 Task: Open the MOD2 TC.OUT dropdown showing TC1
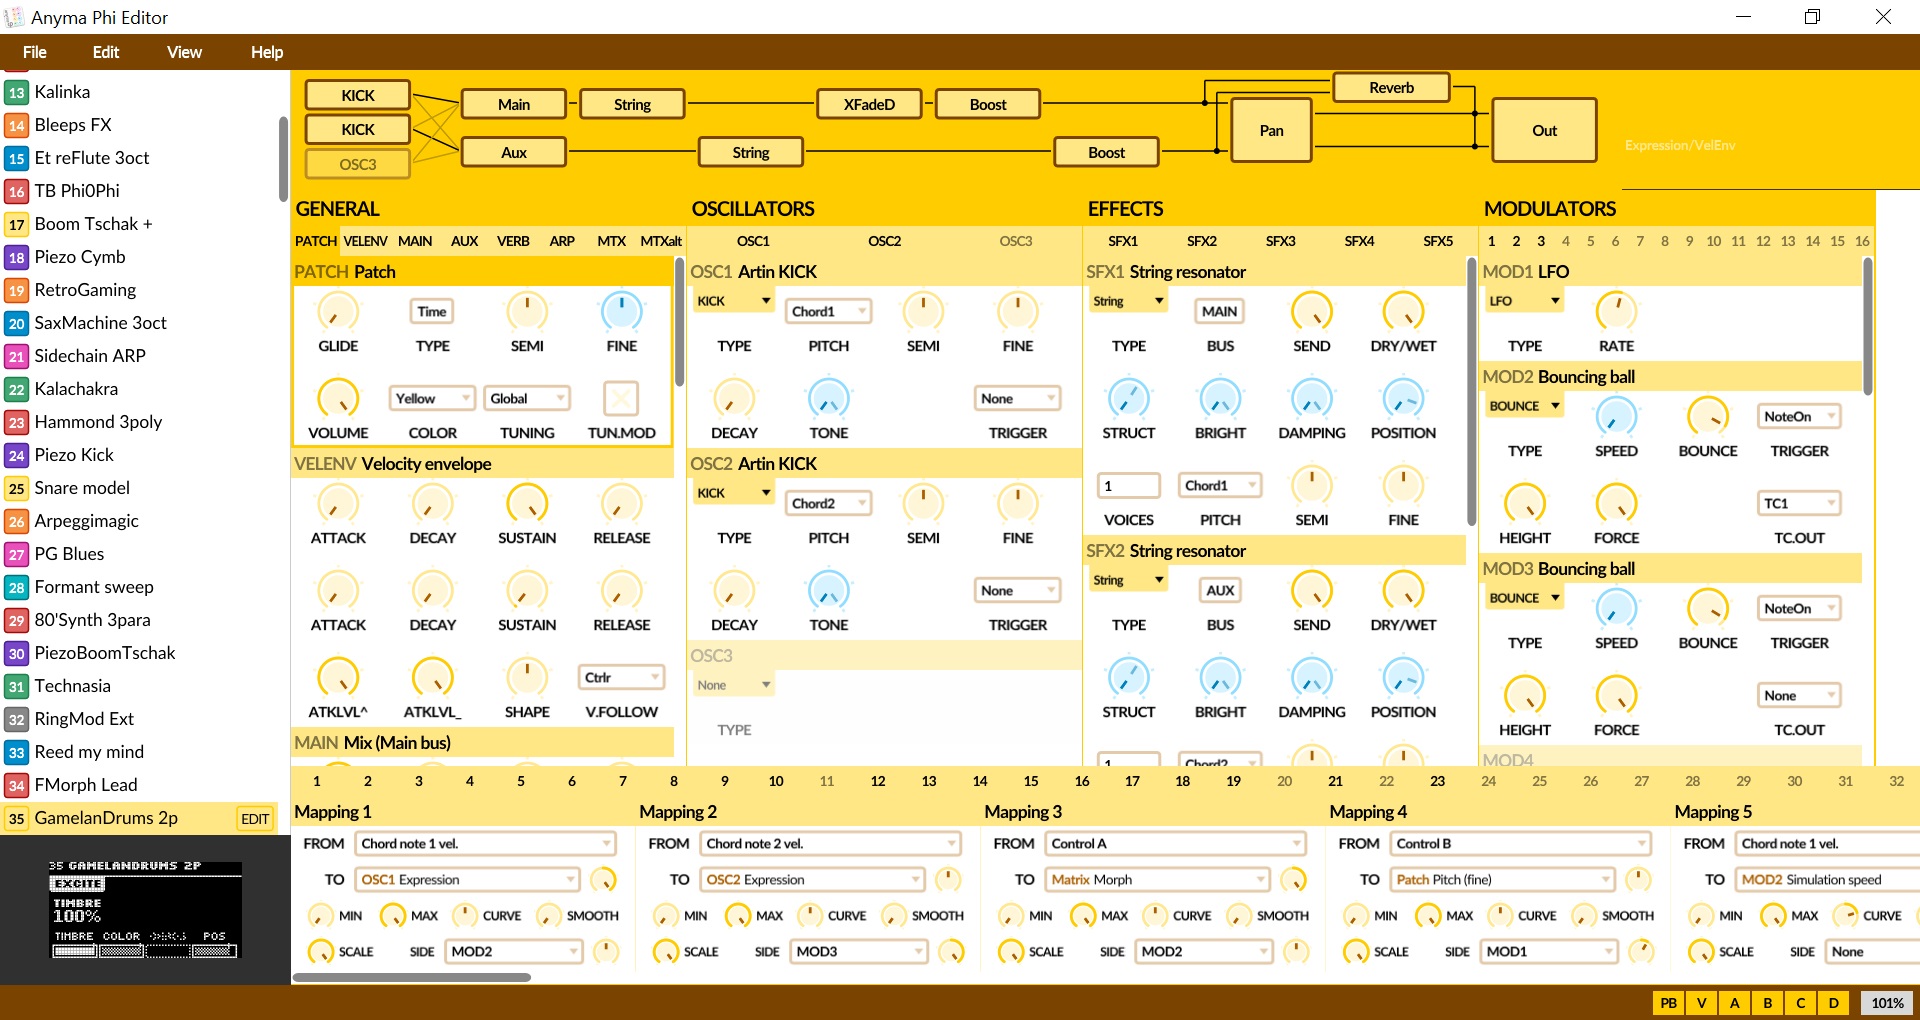coord(1799,504)
